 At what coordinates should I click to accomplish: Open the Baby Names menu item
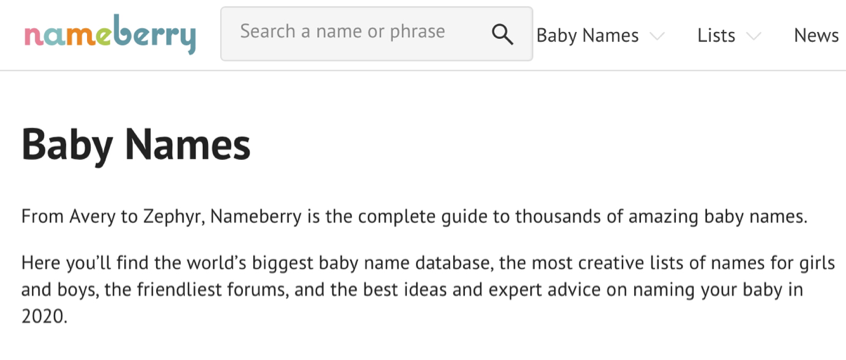588,36
